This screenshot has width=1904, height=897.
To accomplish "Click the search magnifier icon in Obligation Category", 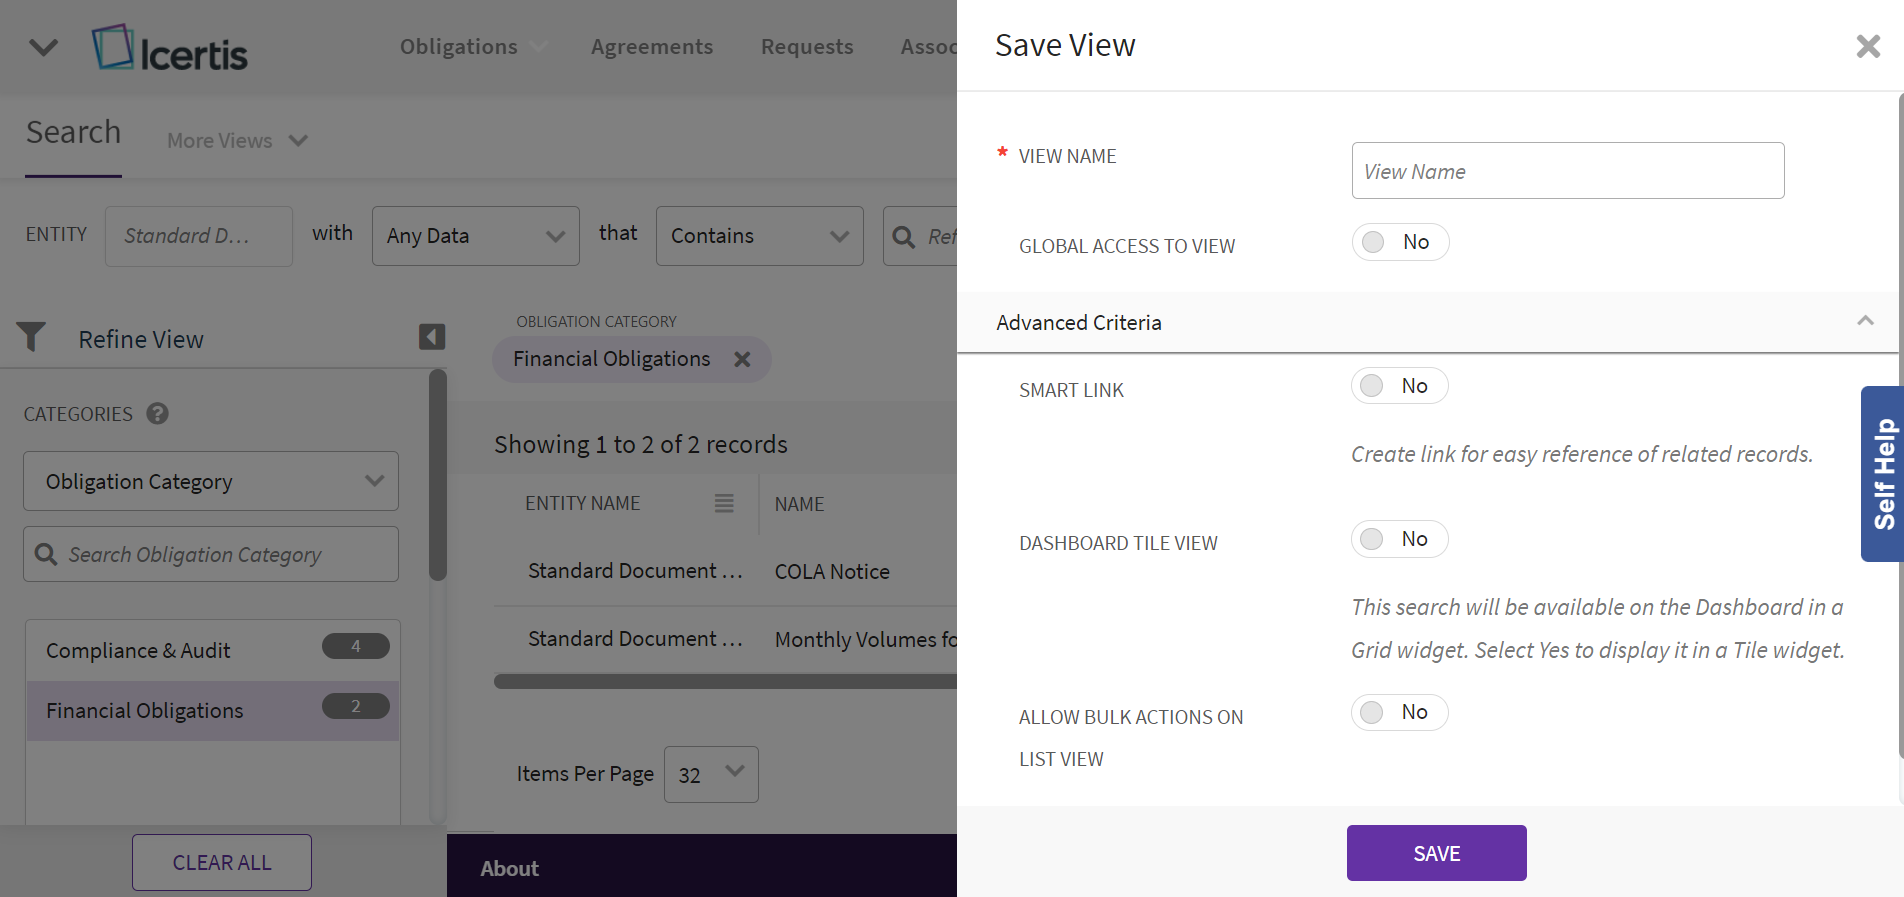I will [x=46, y=554].
